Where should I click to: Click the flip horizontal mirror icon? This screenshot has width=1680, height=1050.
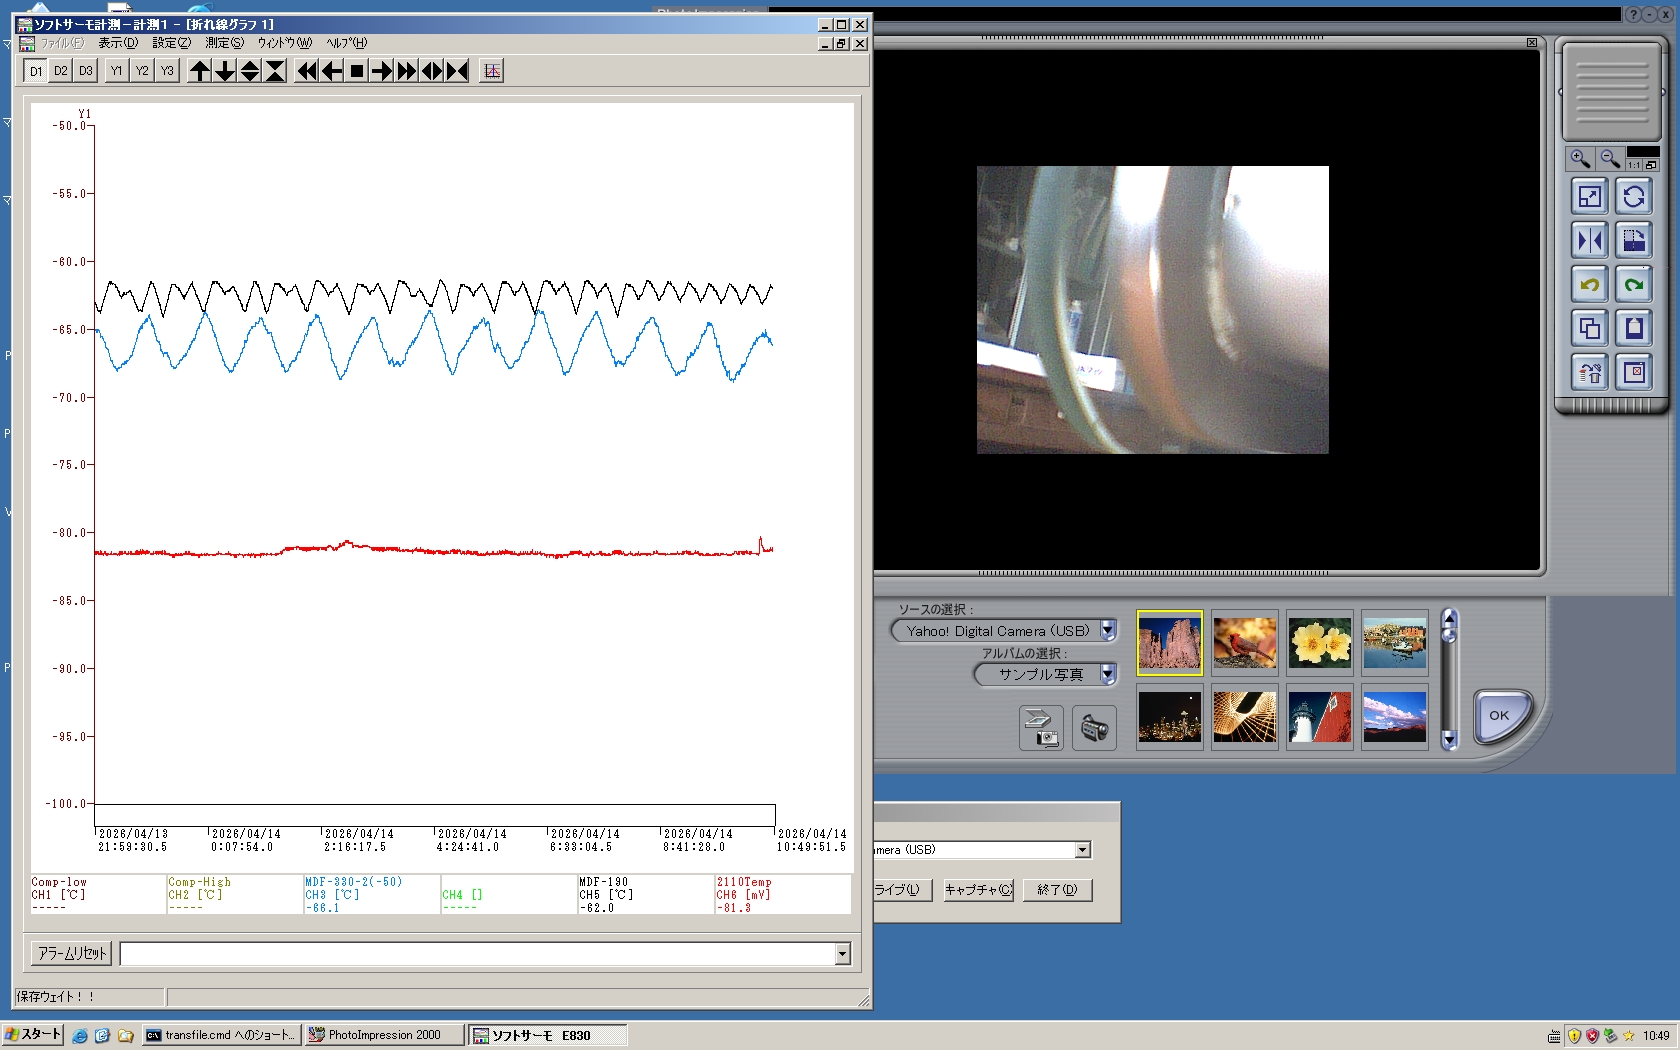1589,241
